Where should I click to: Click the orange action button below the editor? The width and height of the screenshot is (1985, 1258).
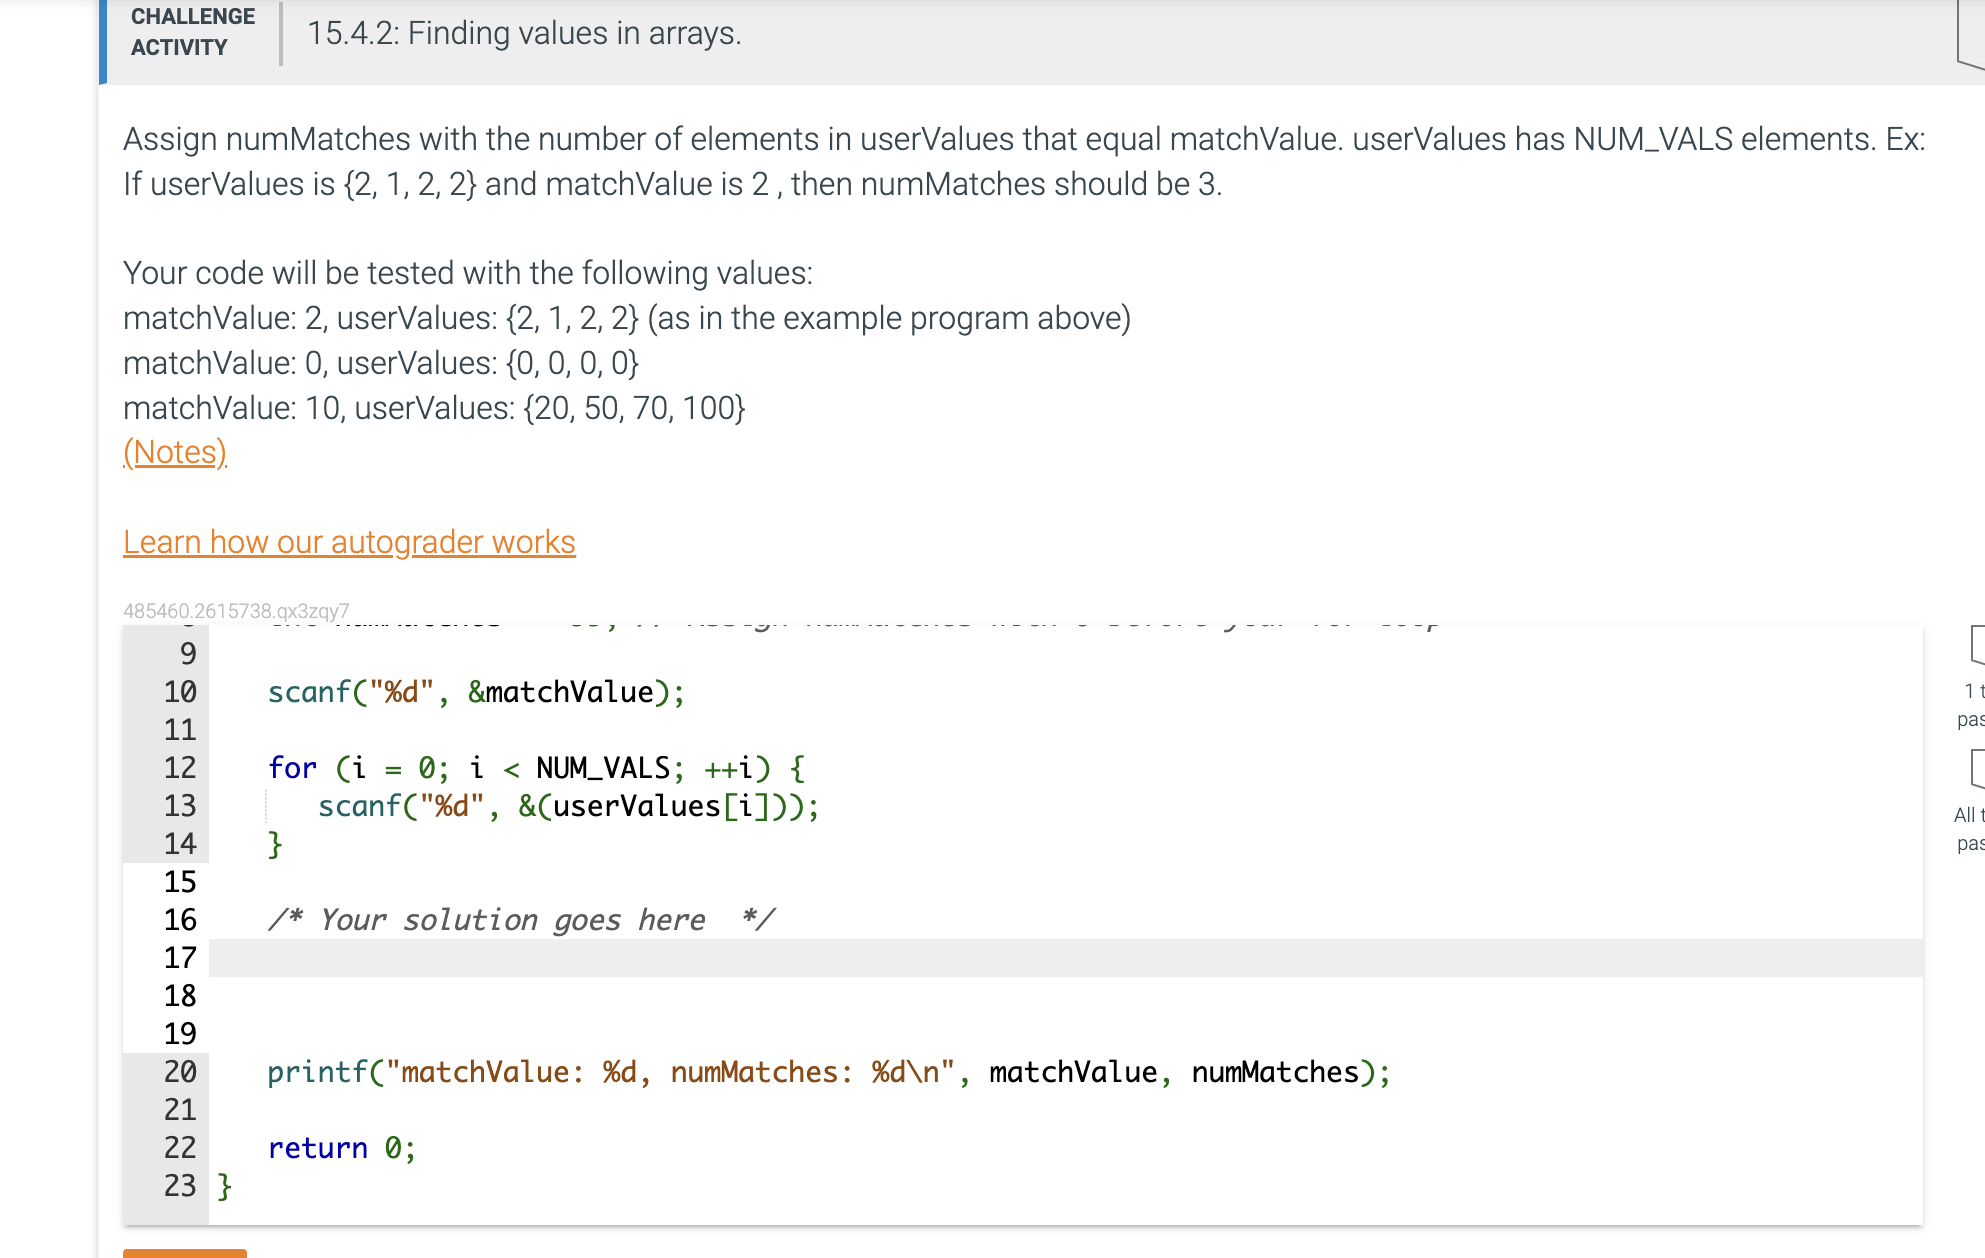(185, 1252)
